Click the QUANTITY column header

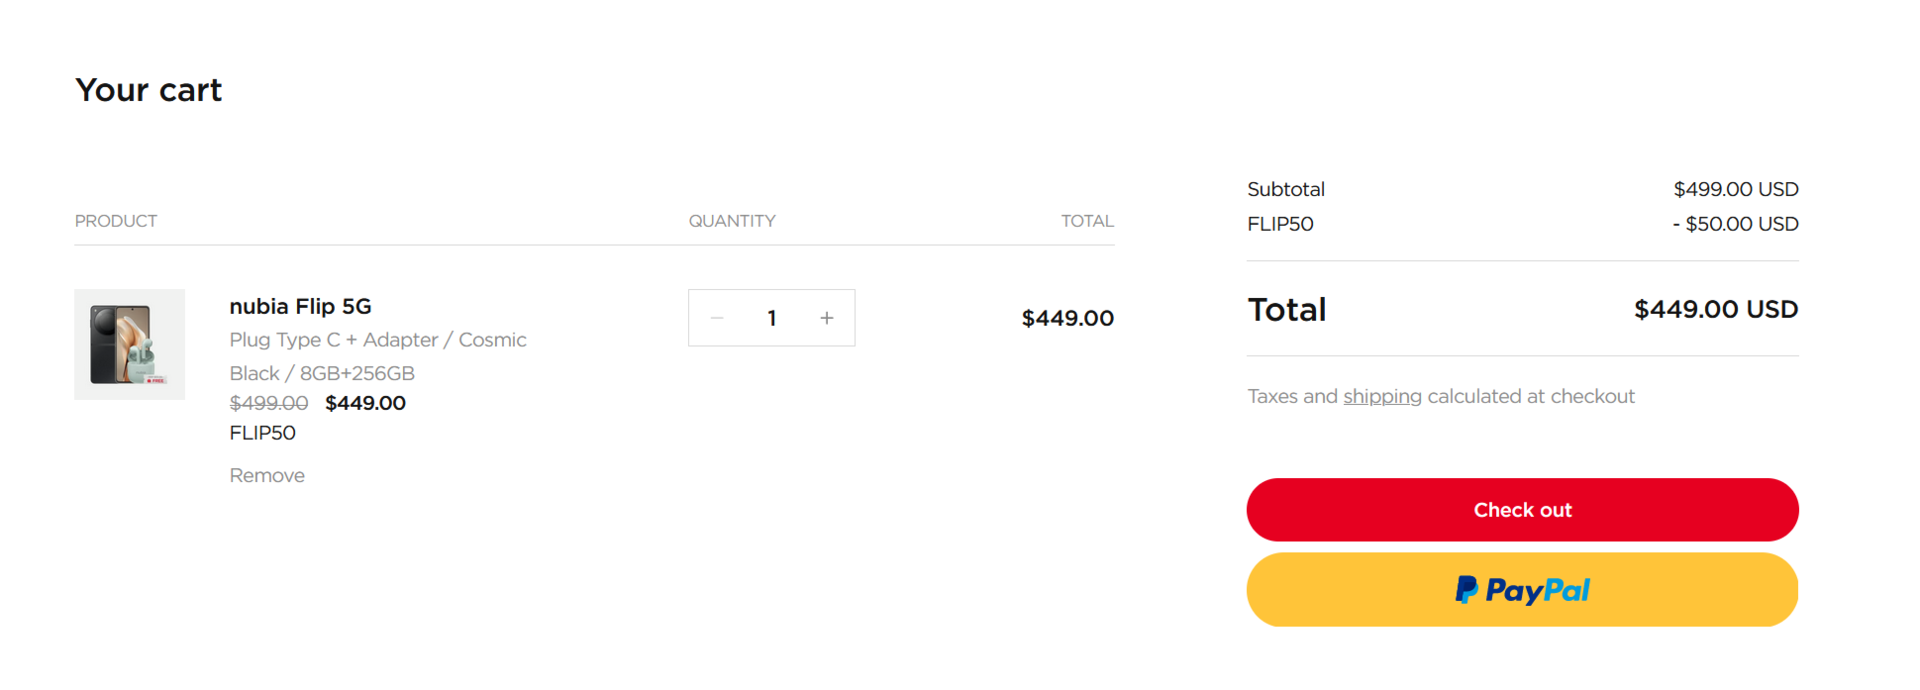(x=732, y=221)
